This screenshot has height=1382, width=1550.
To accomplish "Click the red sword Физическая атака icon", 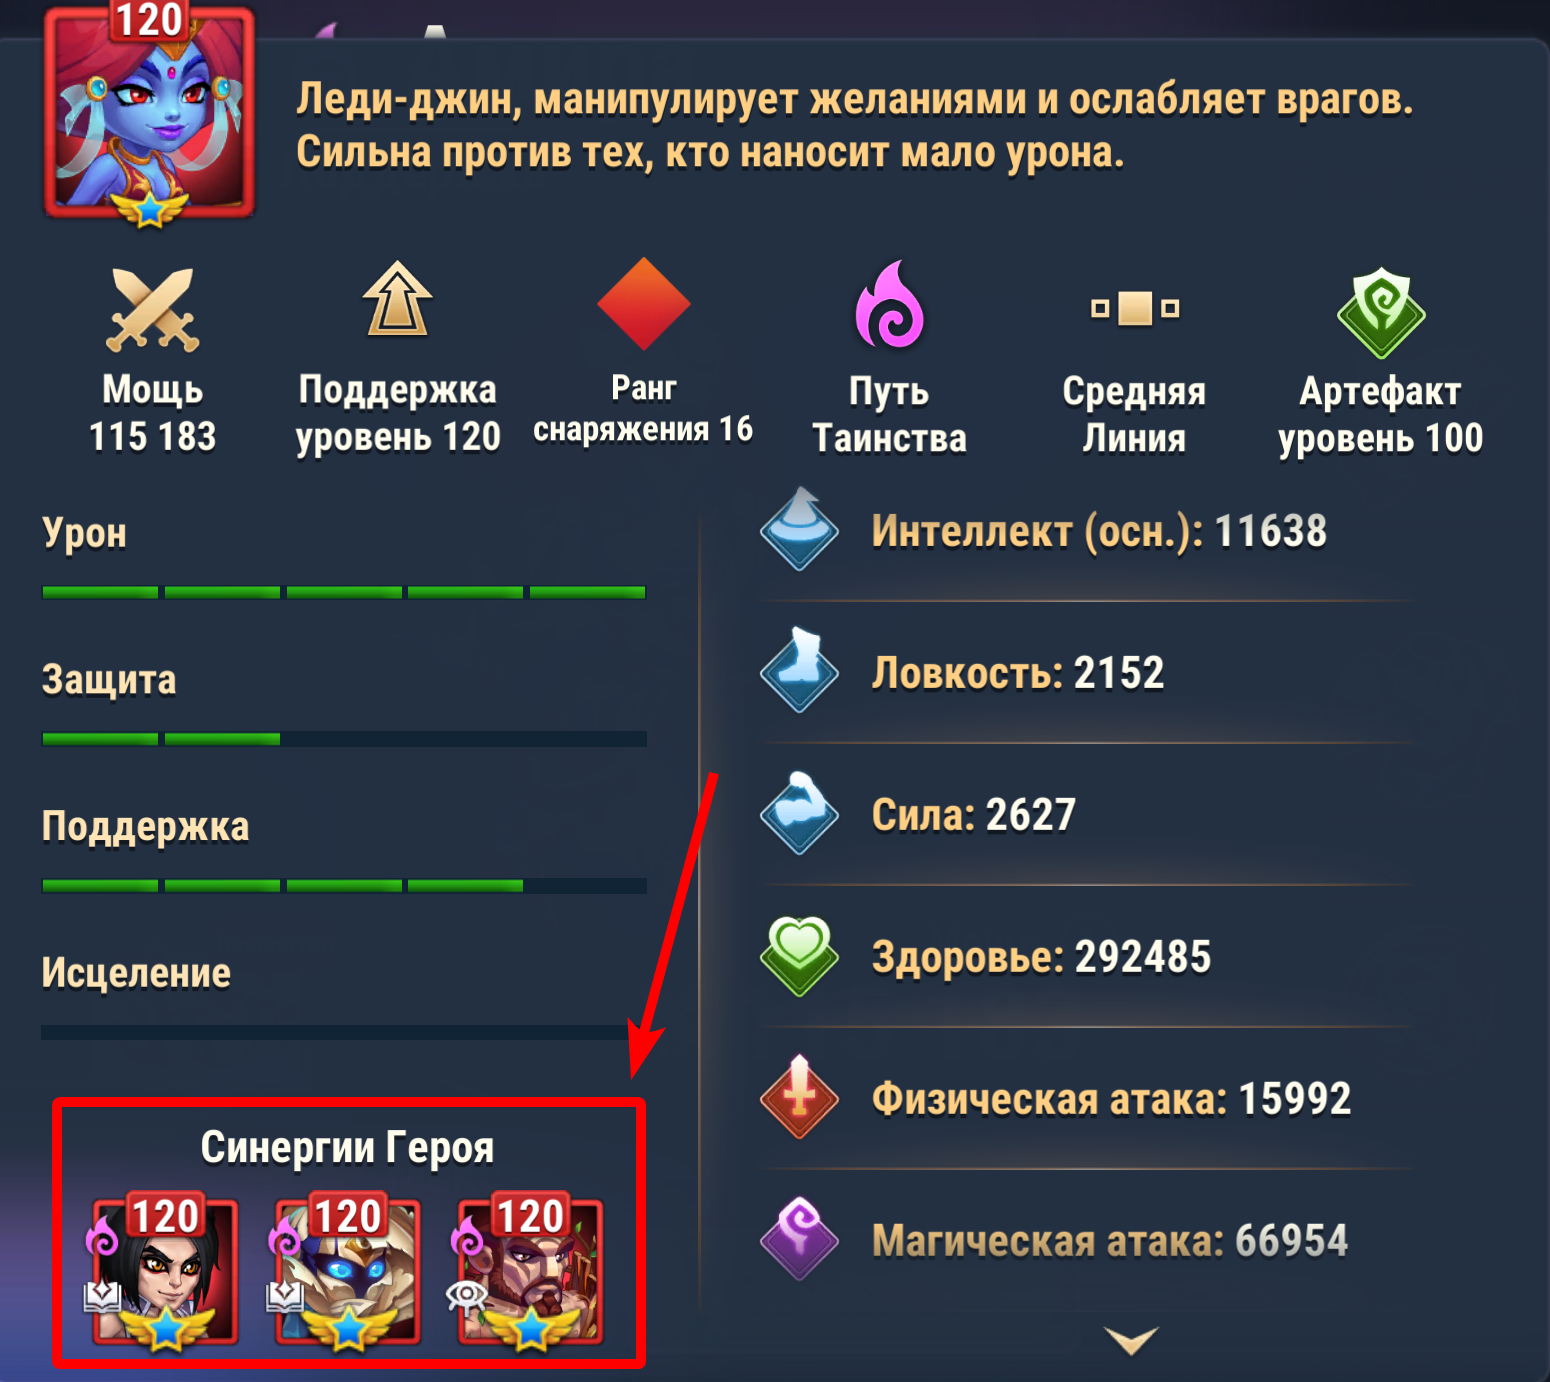I will [799, 1097].
